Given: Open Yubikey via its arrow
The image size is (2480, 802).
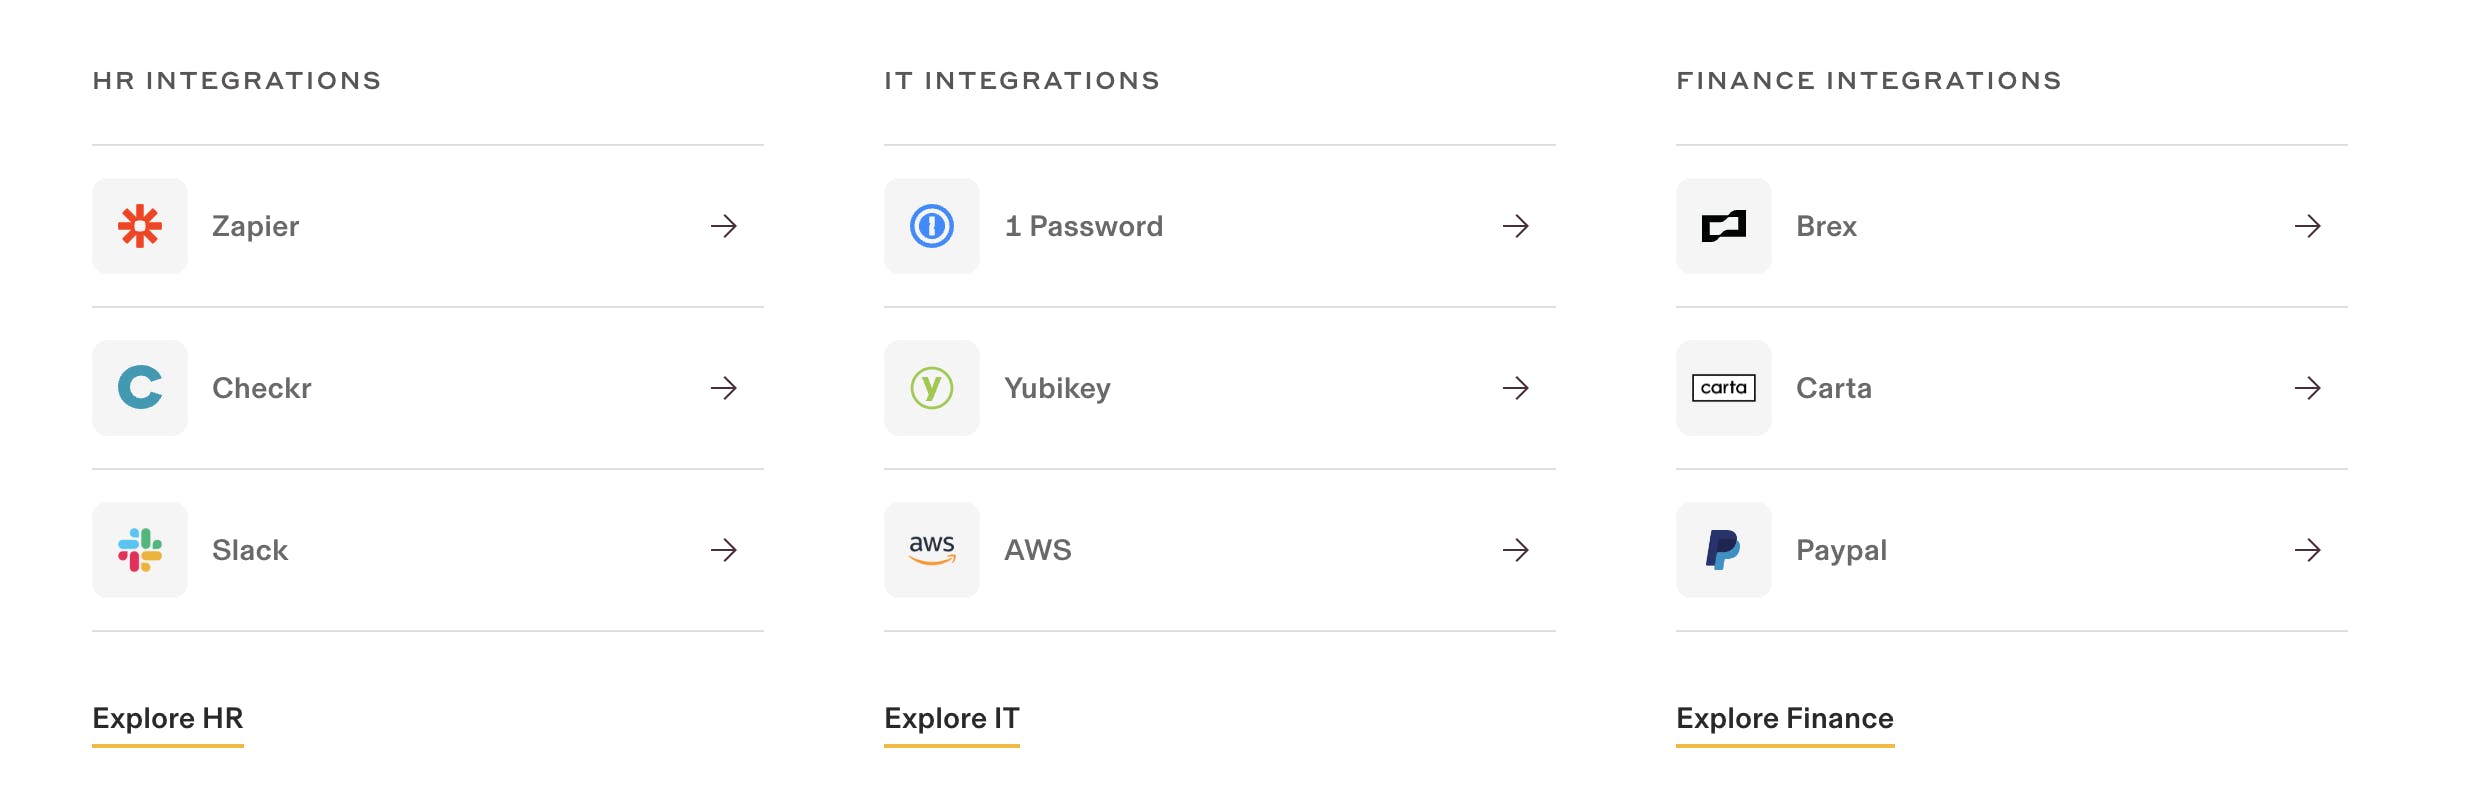Looking at the screenshot, I should pos(1516,388).
